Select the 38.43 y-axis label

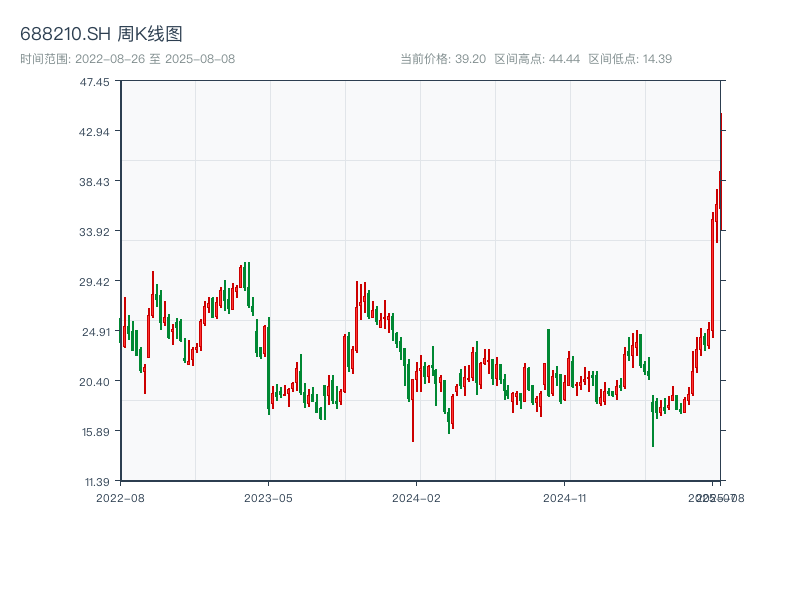coord(96,182)
